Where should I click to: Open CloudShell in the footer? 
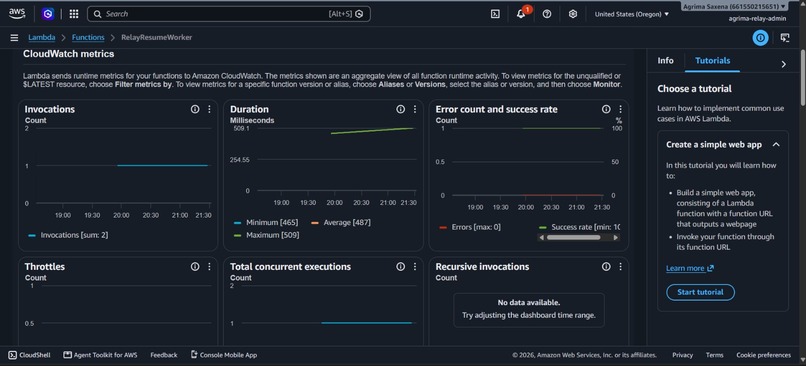point(30,355)
